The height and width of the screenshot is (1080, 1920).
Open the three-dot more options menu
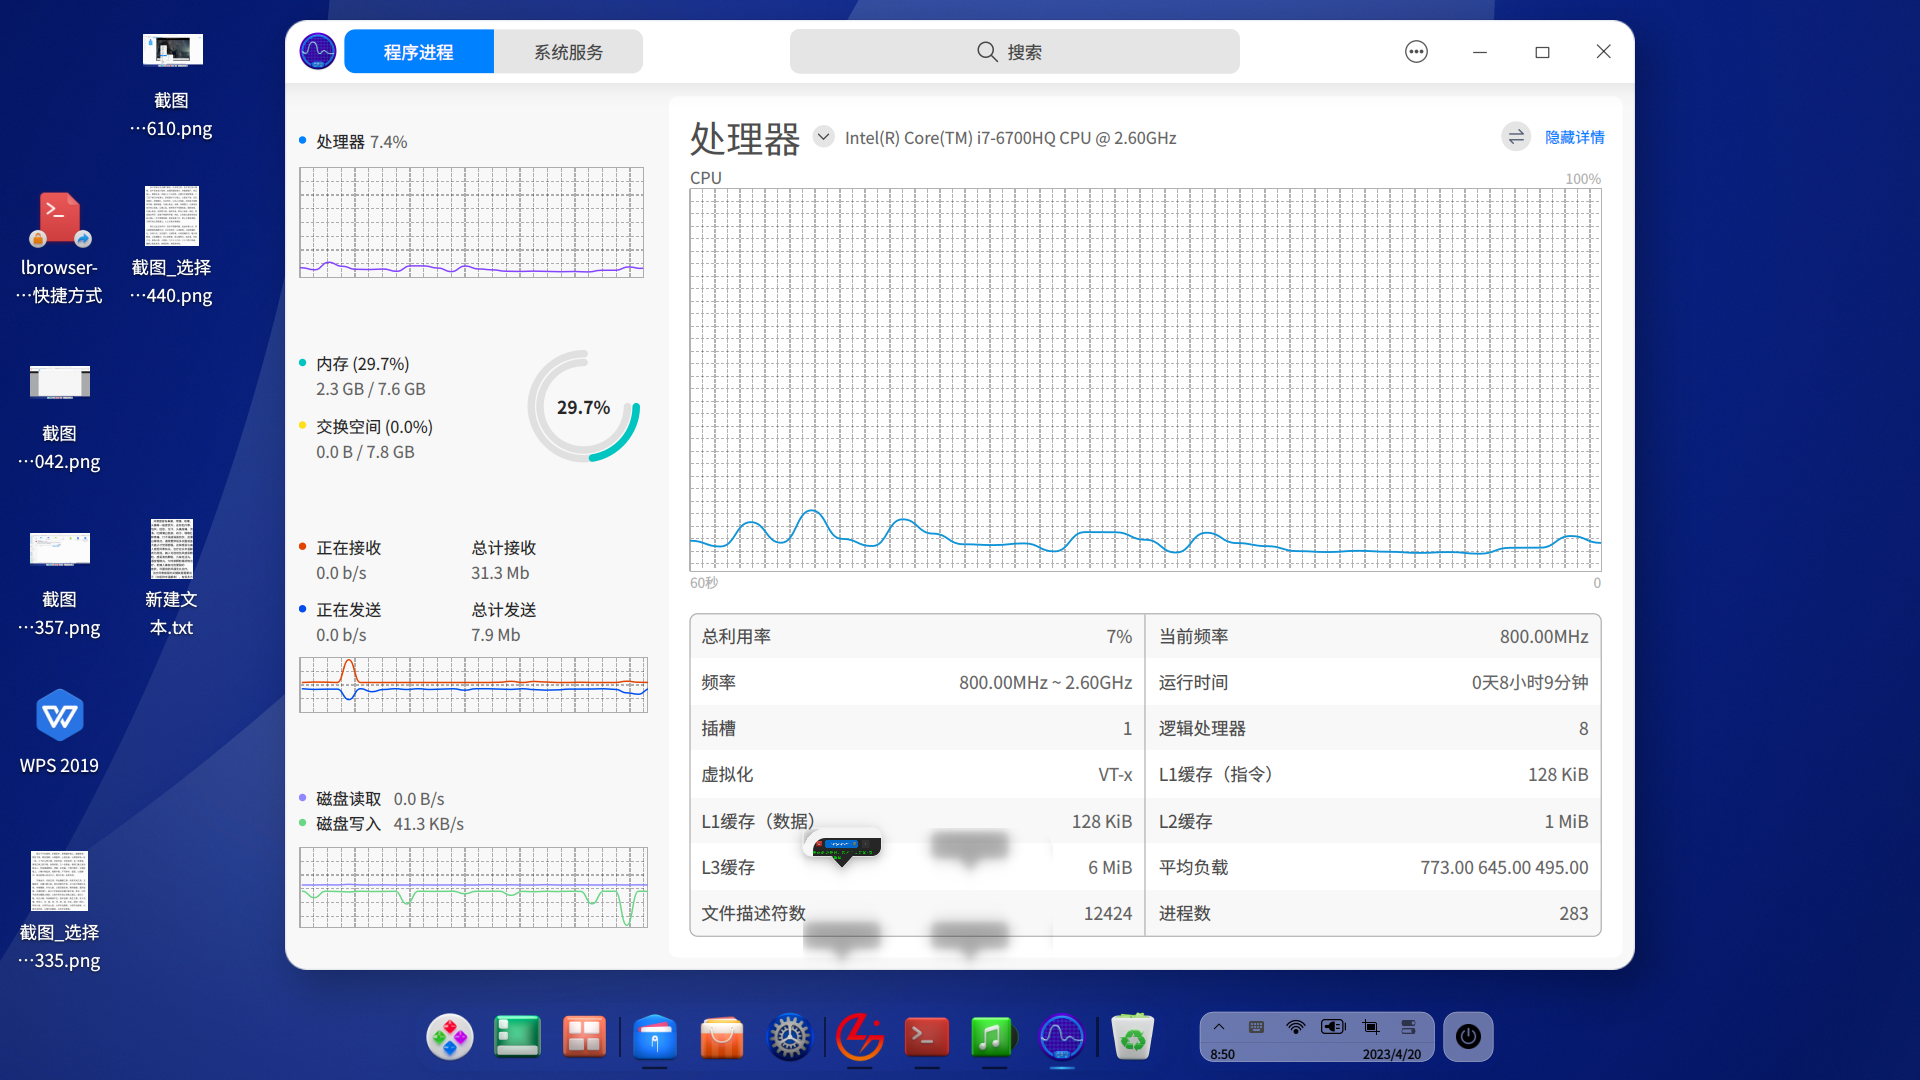[1416, 52]
